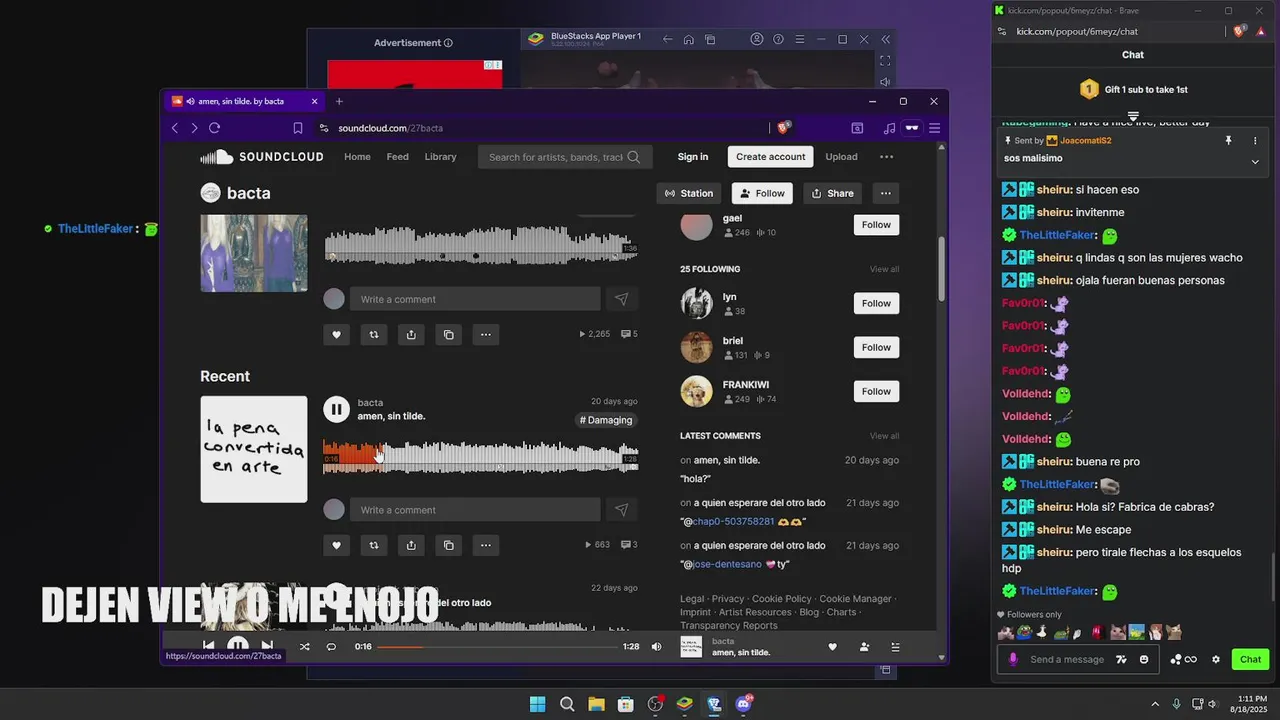The width and height of the screenshot is (1280, 720).
Task: Open more options for top track
Action: point(486,335)
